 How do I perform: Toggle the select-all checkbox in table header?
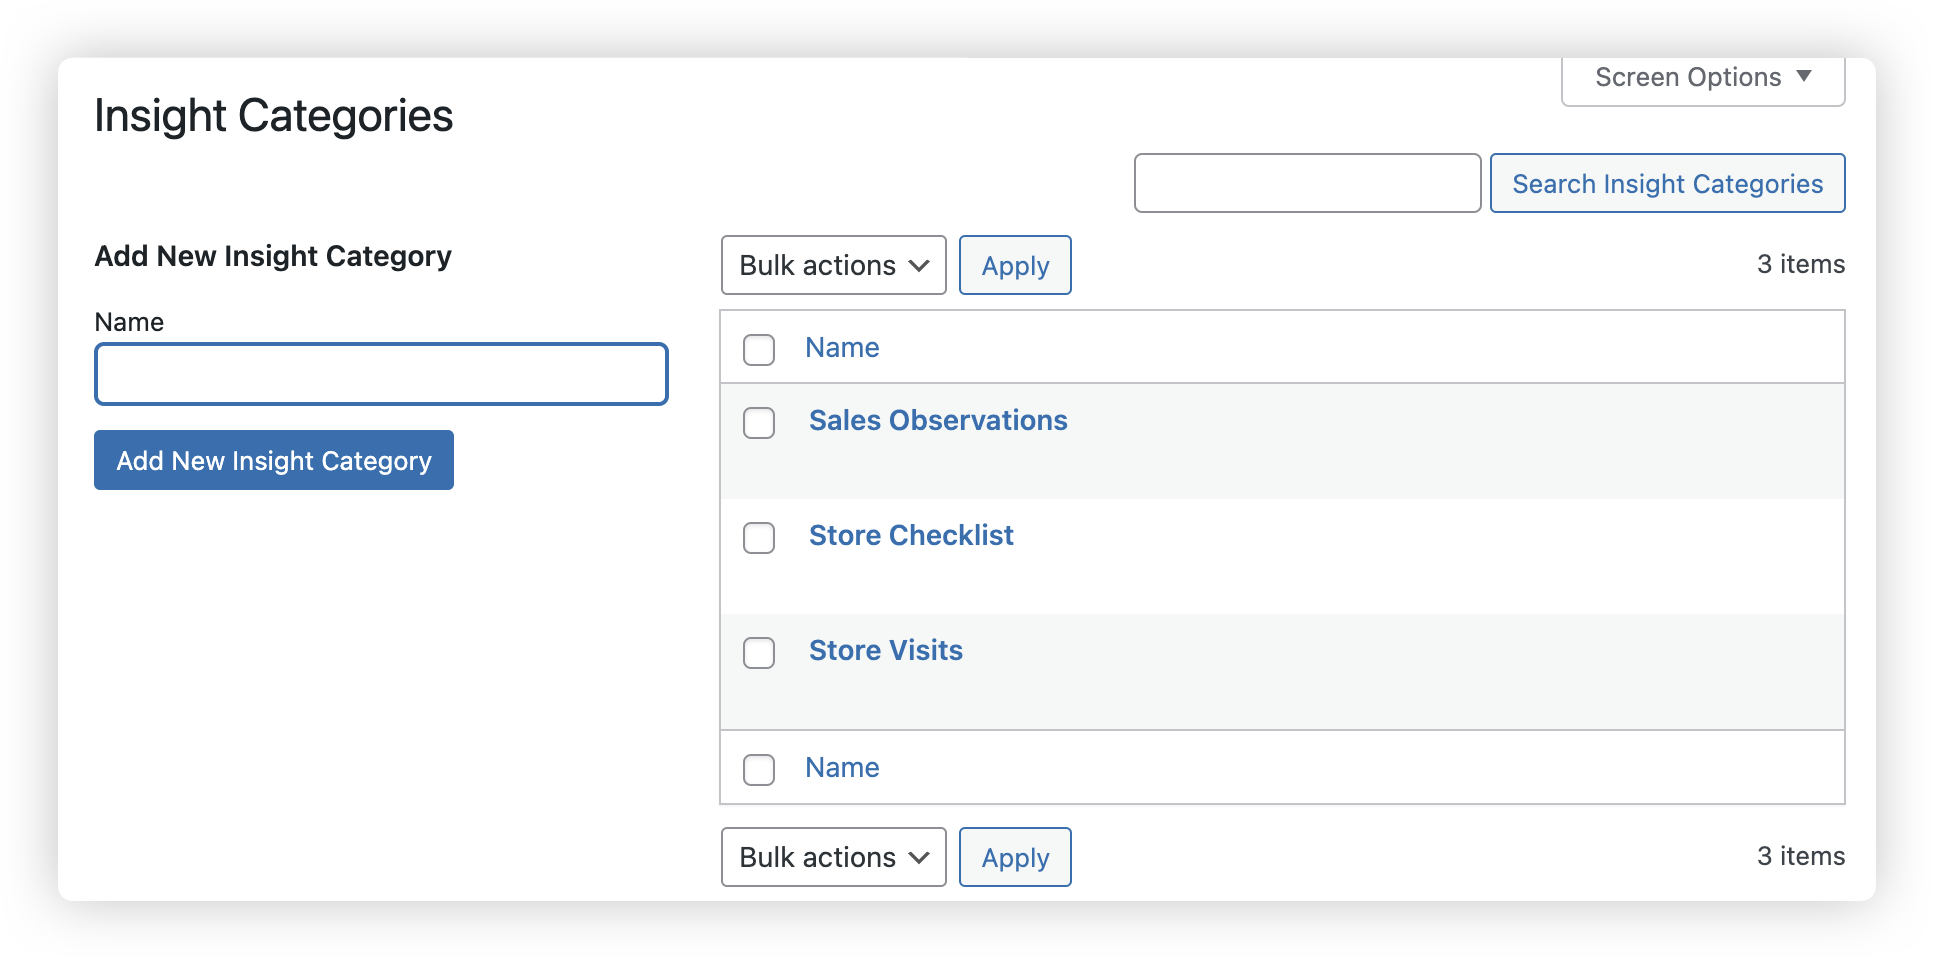(x=759, y=350)
